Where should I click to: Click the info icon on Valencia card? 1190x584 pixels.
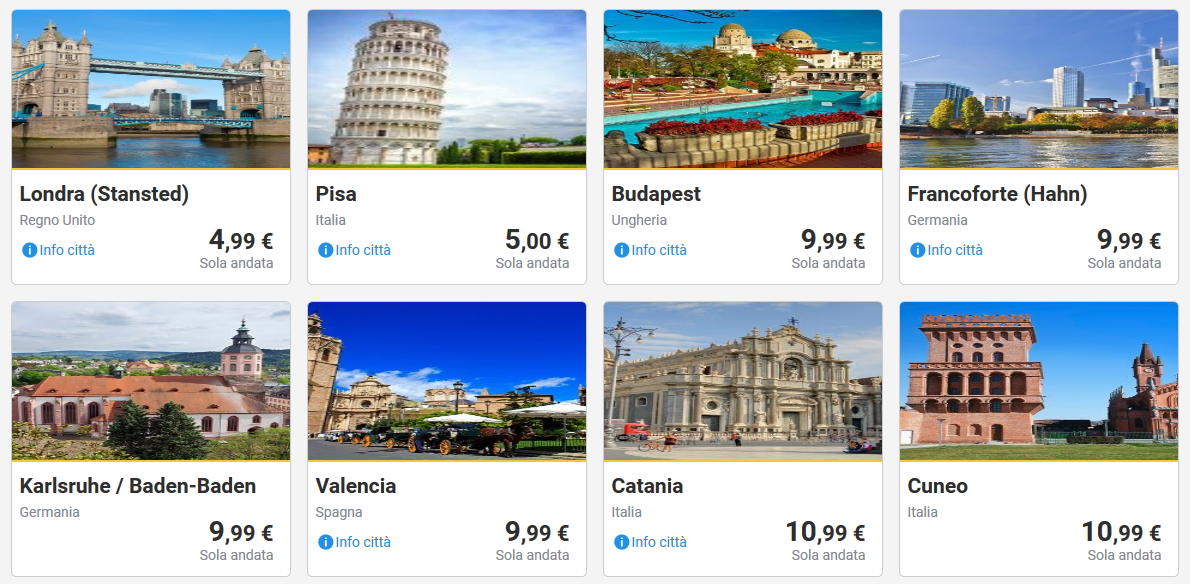325,542
